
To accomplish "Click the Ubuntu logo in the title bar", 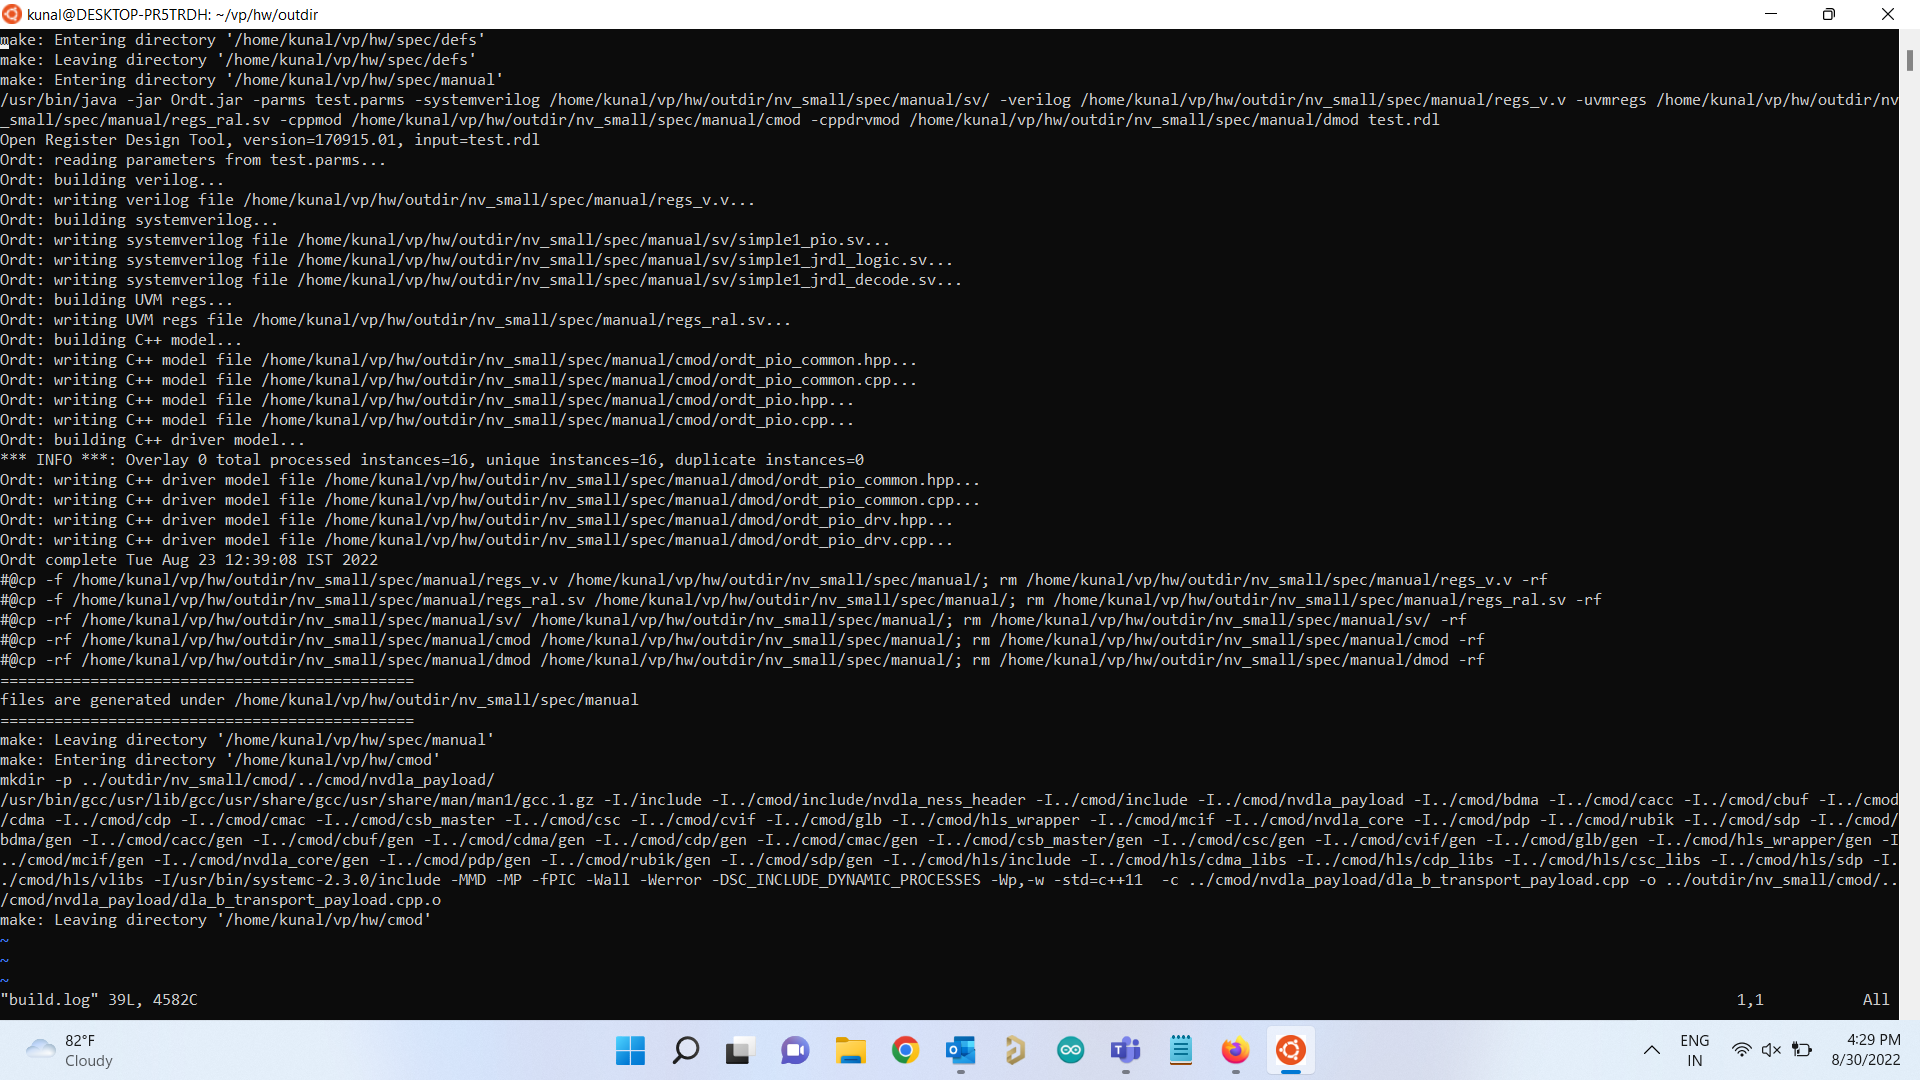I will pos(11,14).
